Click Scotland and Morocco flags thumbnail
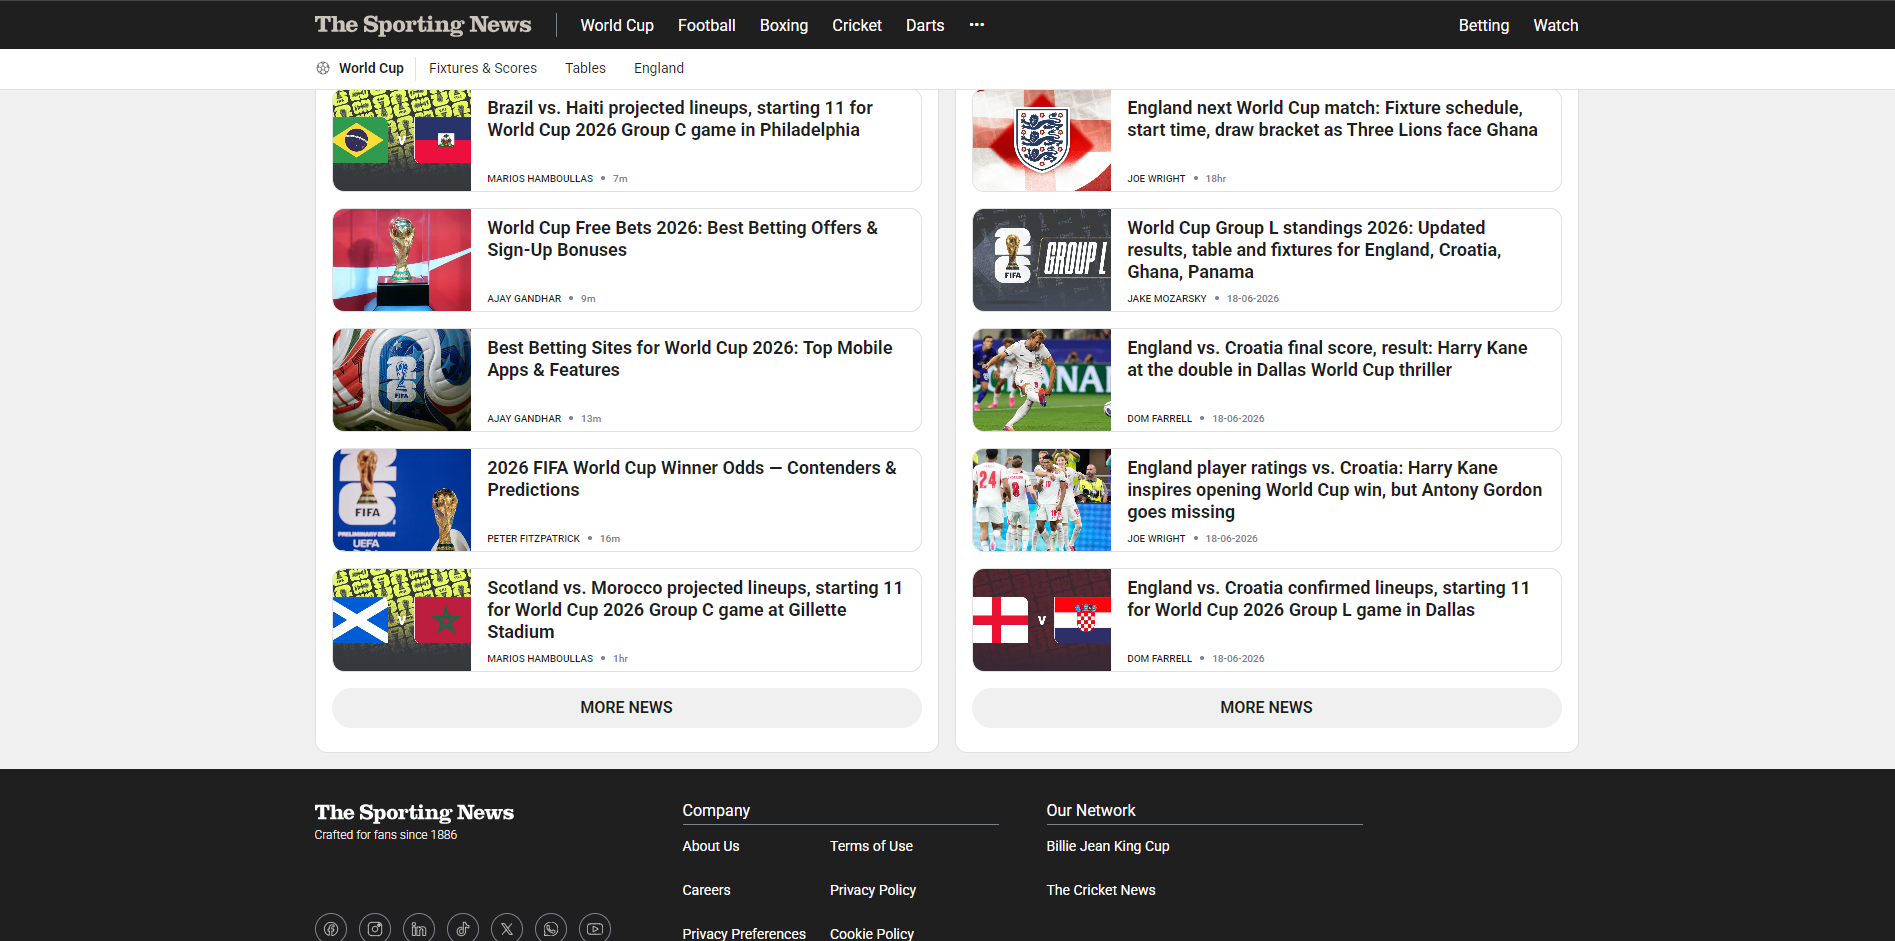The height and width of the screenshot is (941, 1895). click(x=402, y=620)
